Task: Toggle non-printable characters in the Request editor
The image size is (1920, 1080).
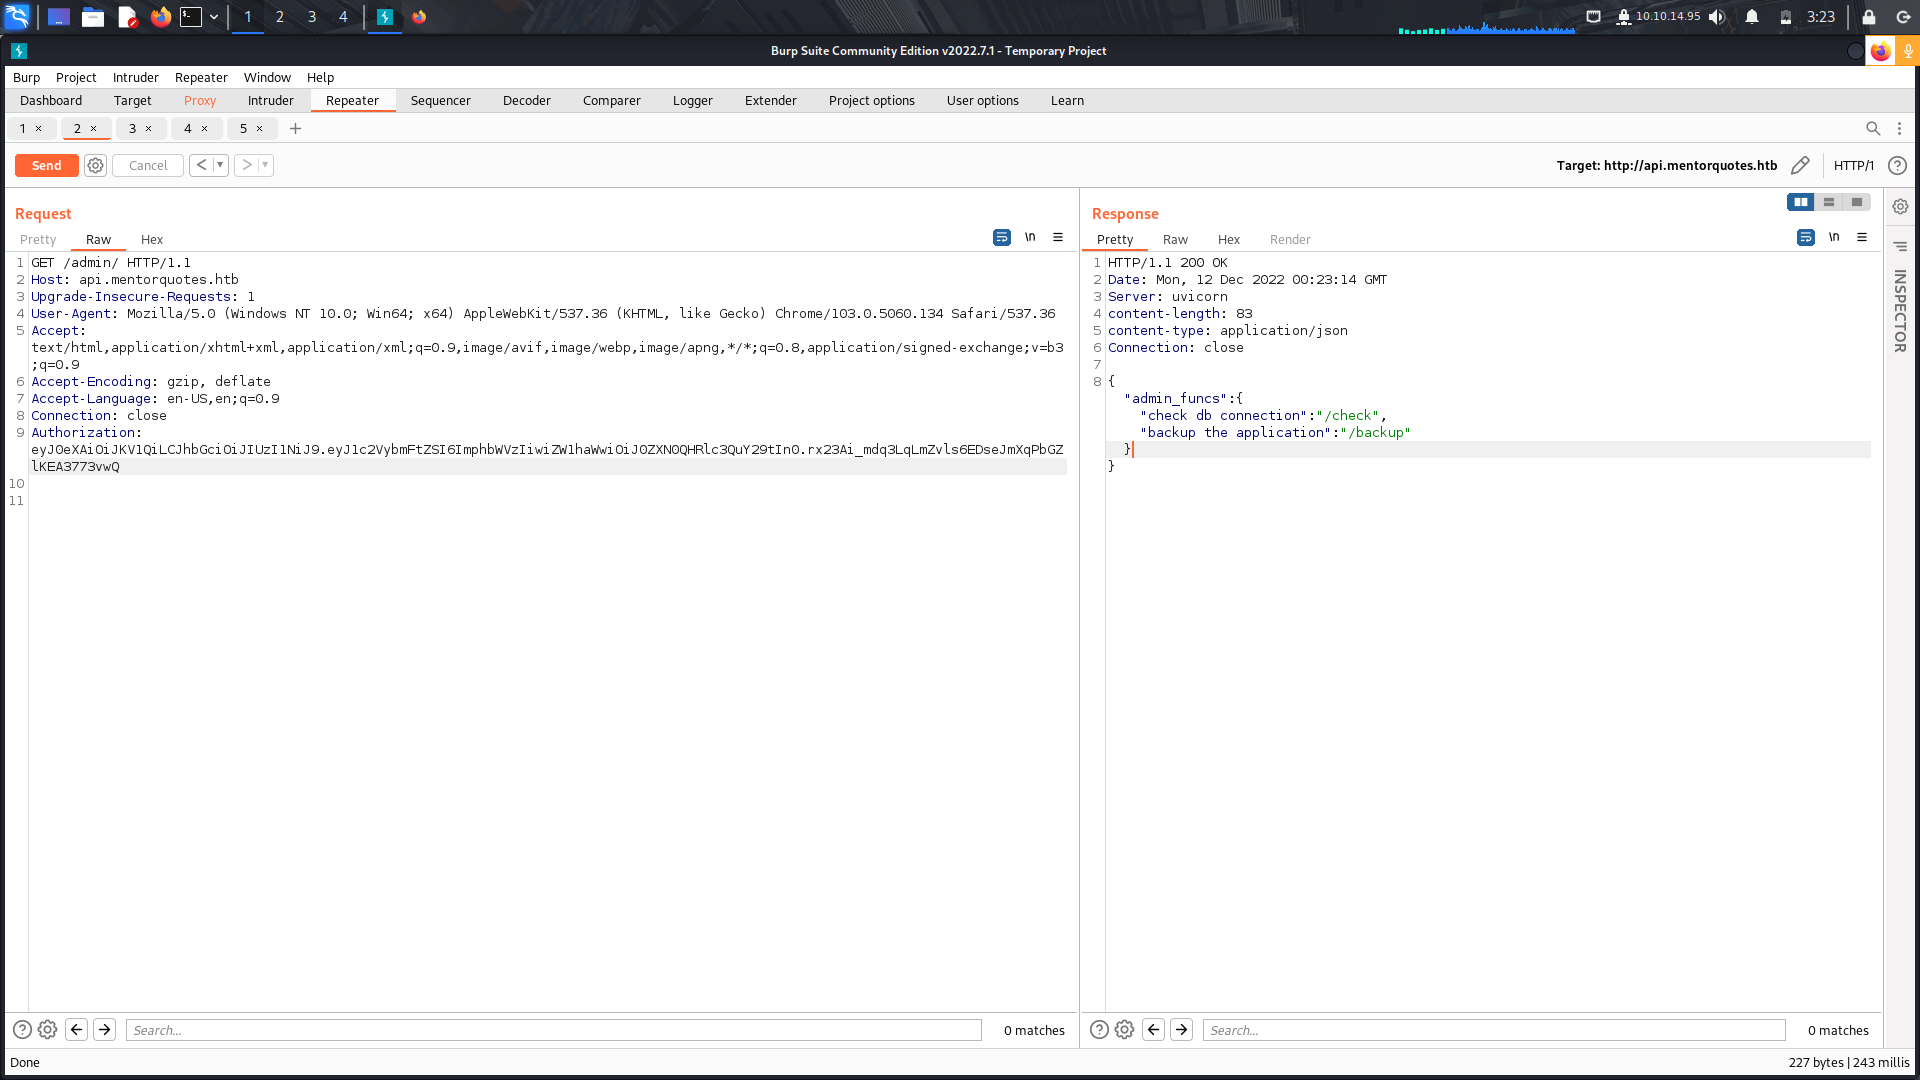Action: (1031, 237)
